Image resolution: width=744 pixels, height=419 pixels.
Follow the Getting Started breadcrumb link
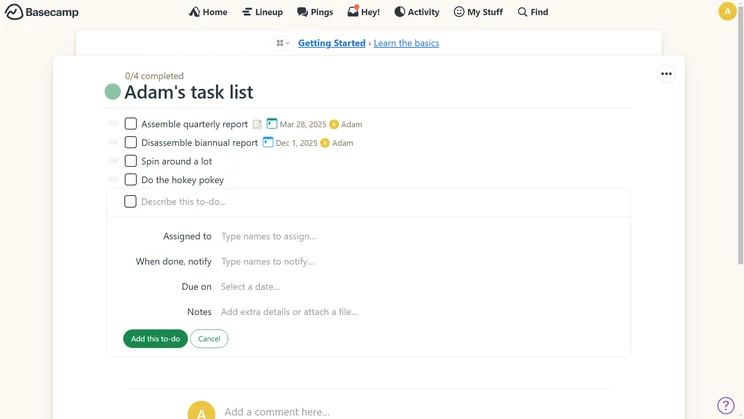pos(332,43)
